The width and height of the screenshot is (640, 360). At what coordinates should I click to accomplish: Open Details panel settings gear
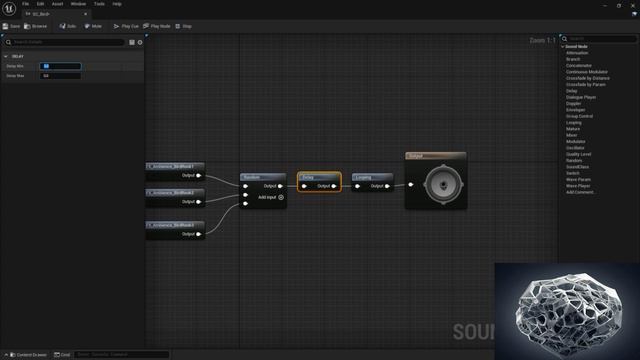tap(140, 42)
